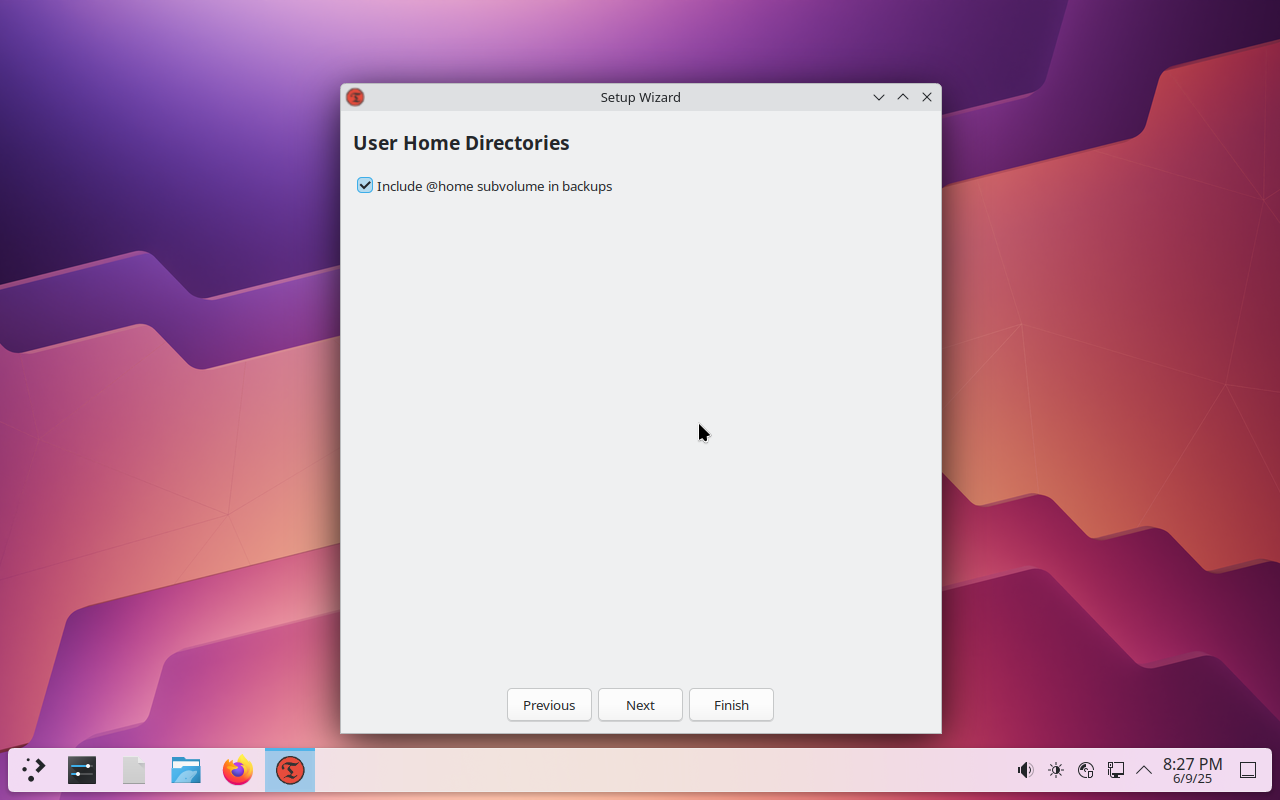Click the User Home Directories heading

coord(461,143)
